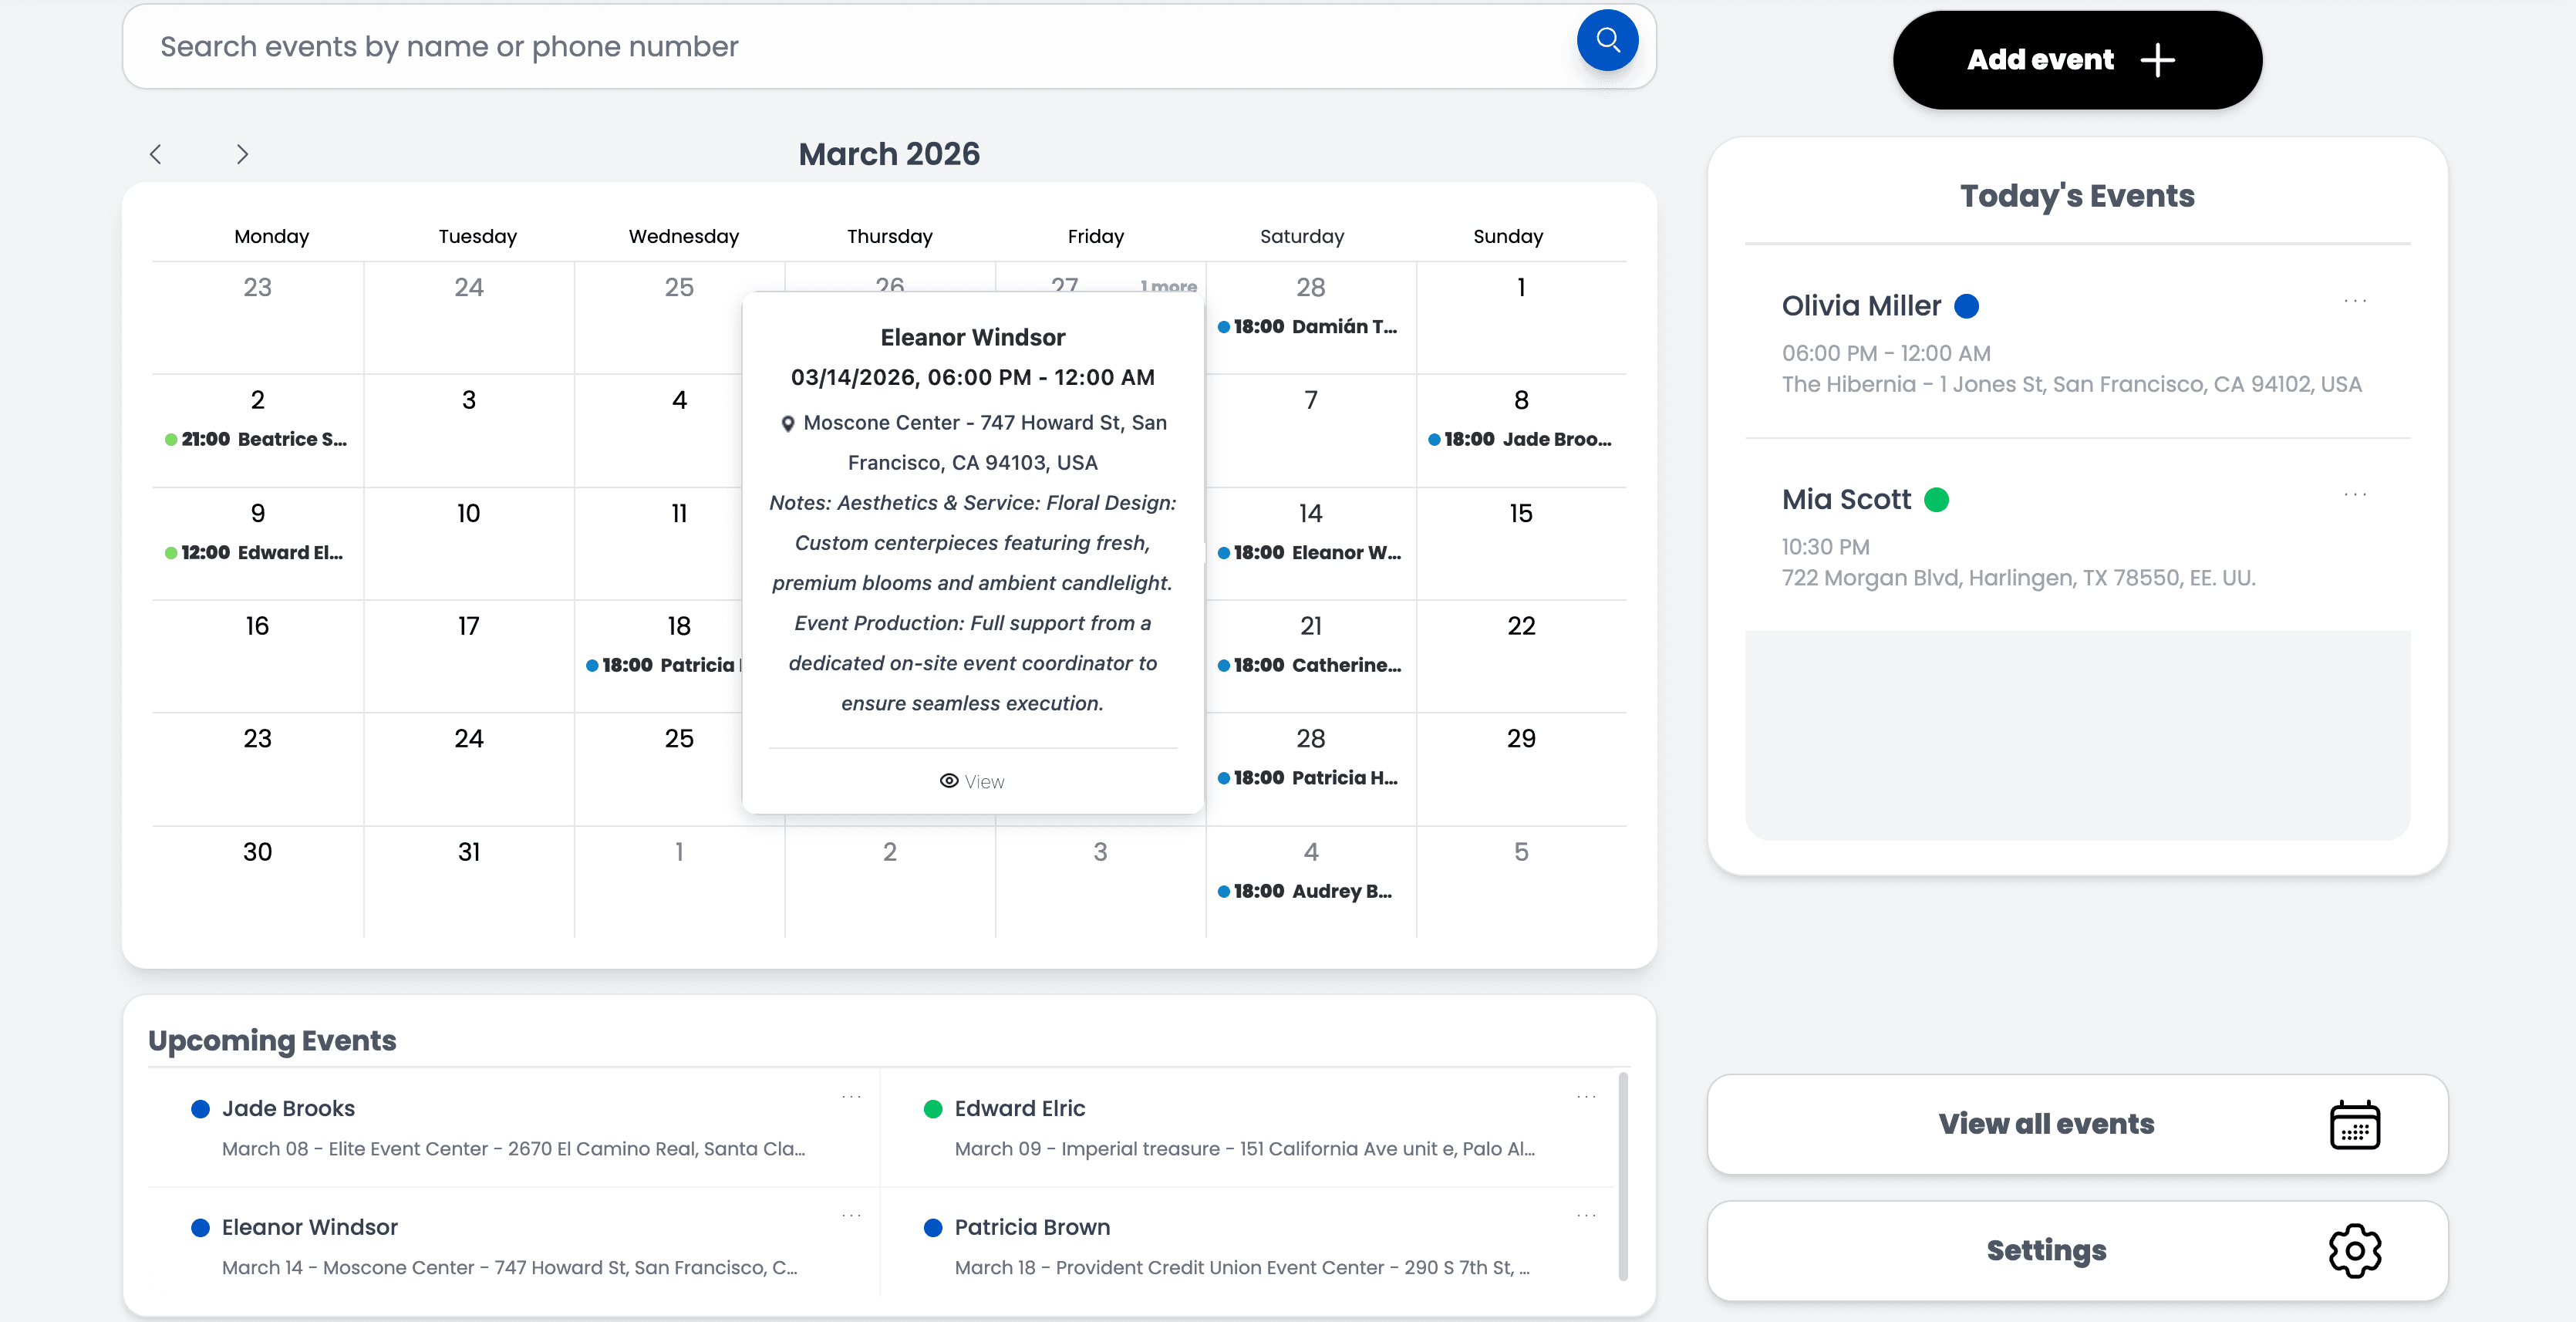Screen dimensions: 2576x1322
Task: Click the Add event button
Action: [x=2076, y=60]
